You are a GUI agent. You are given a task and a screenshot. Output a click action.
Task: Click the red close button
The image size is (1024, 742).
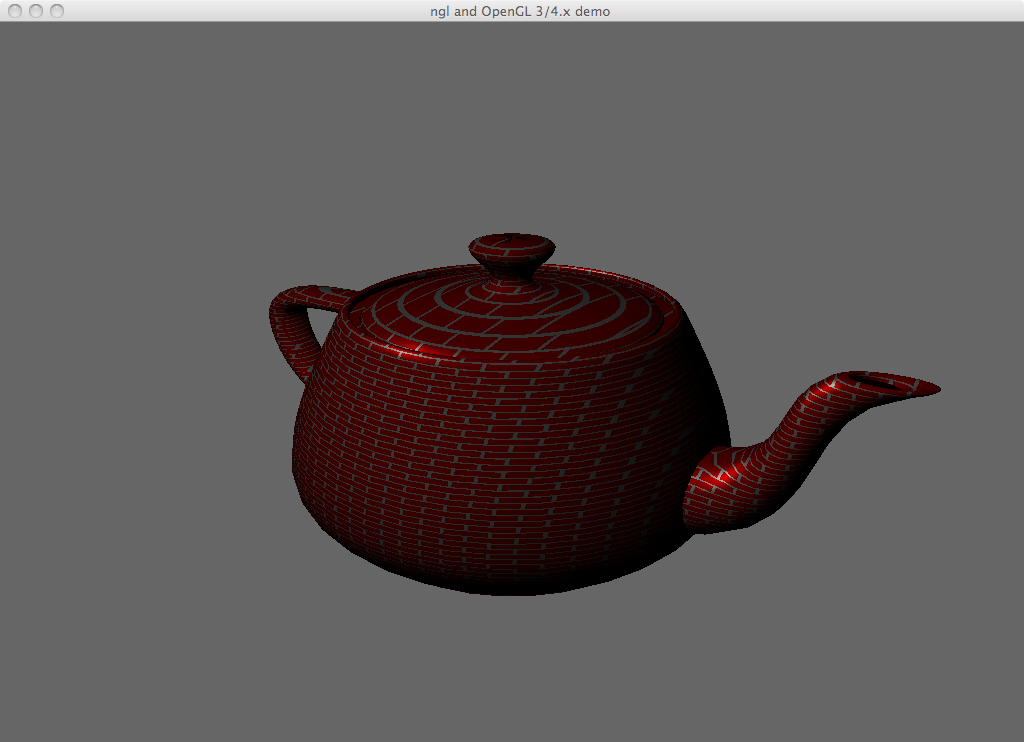coord(15,11)
